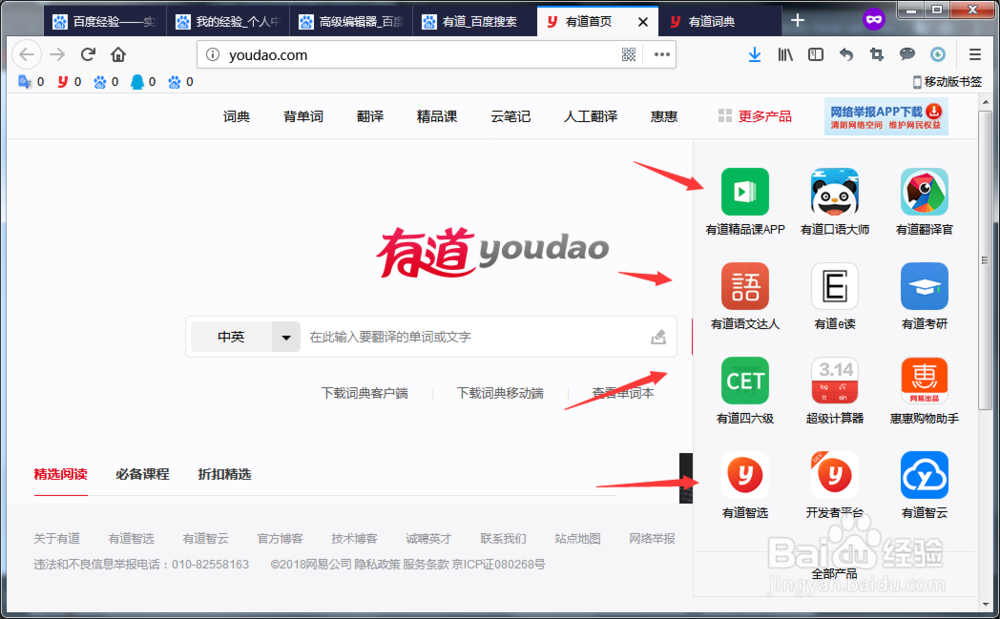Close the 有道首页 tab
Image resolution: width=1000 pixels, height=619 pixels.
643,22
